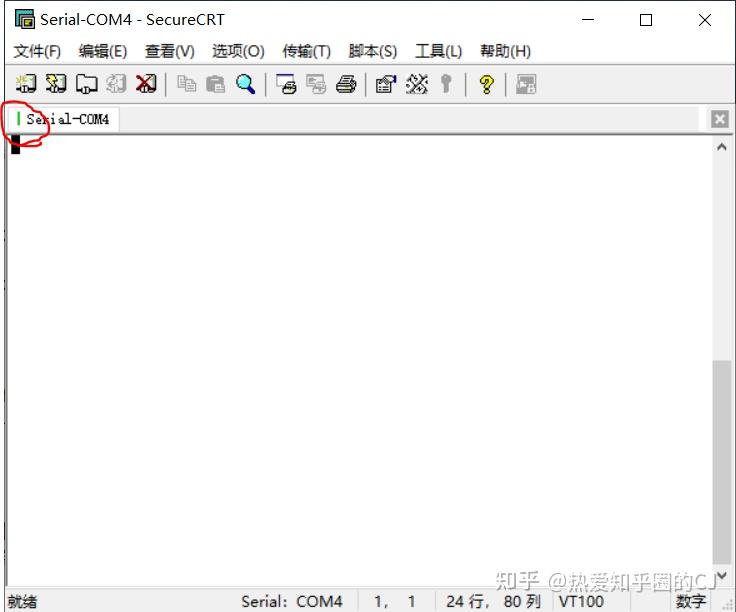This screenshot has width=736, height=612.
Task: Click the yellow Help question mark icon
Action: [x=486, y=85]
